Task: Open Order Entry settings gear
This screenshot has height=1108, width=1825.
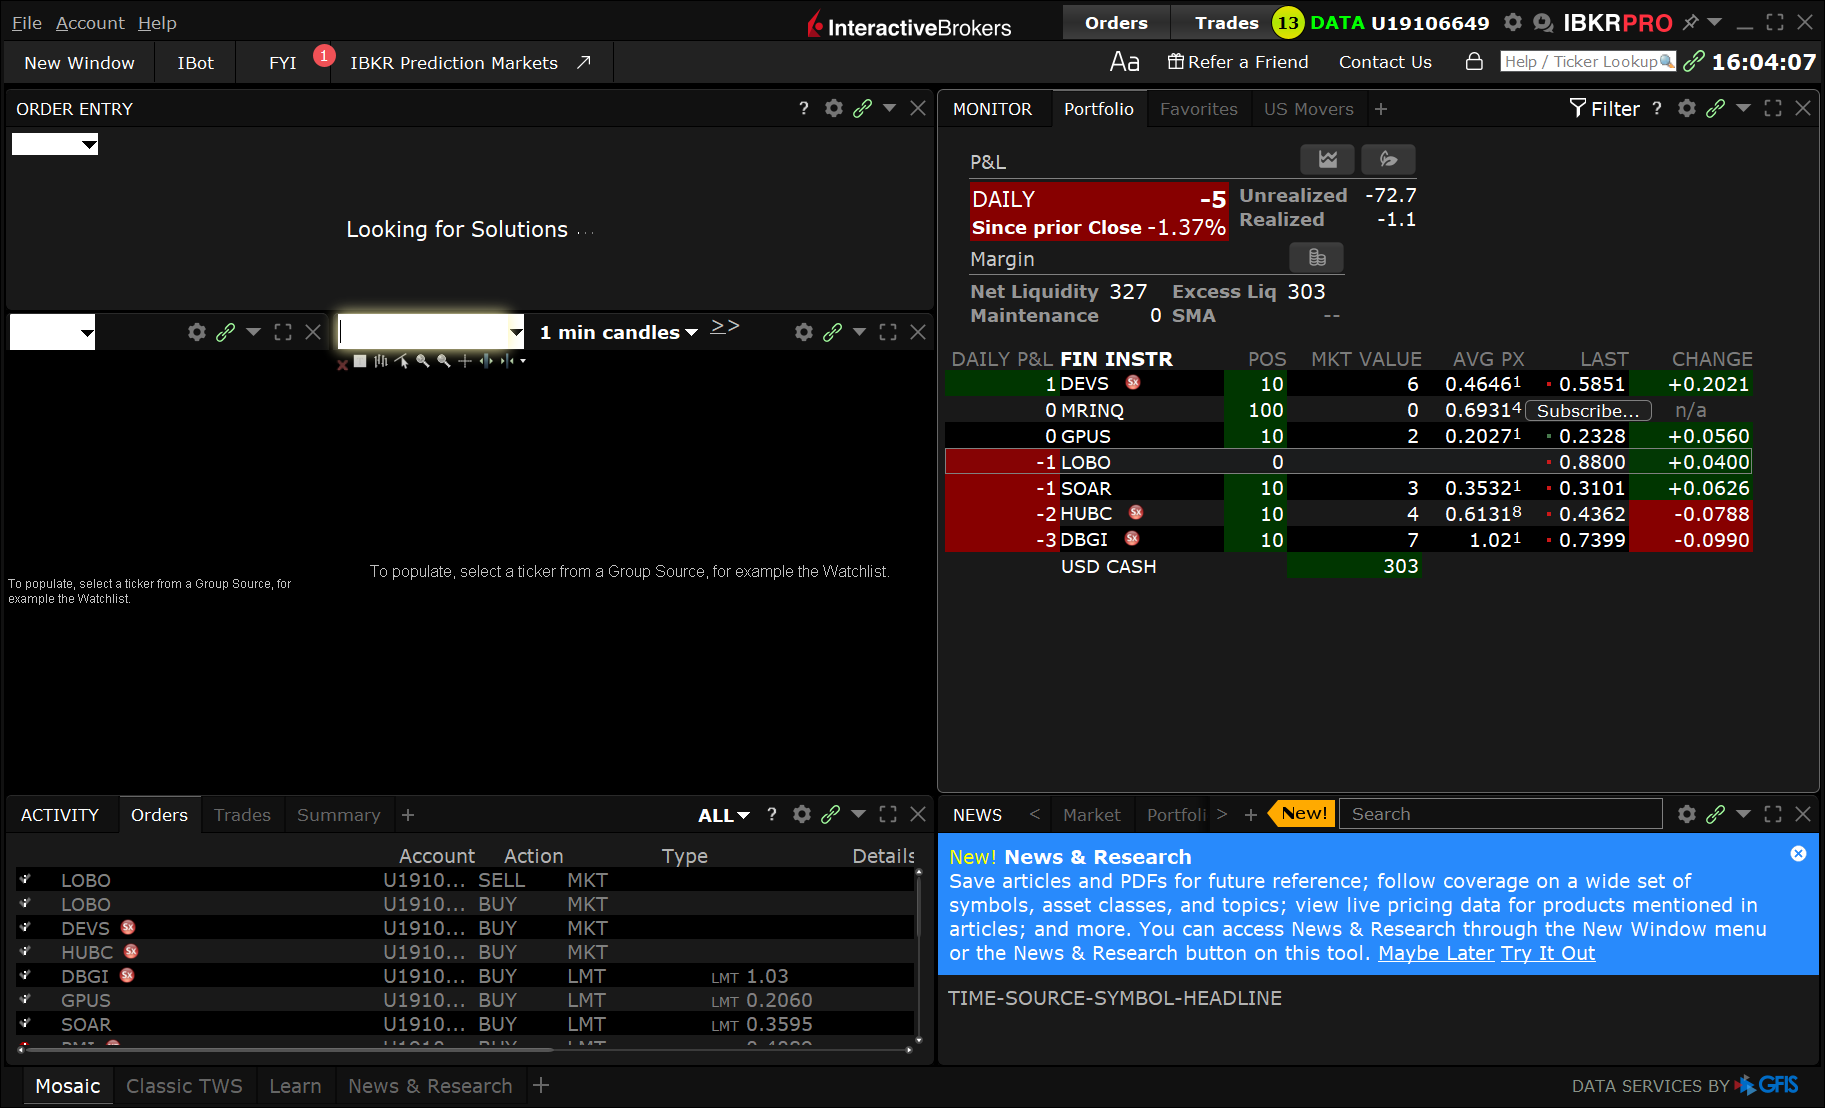Action: tap(834, 108)
